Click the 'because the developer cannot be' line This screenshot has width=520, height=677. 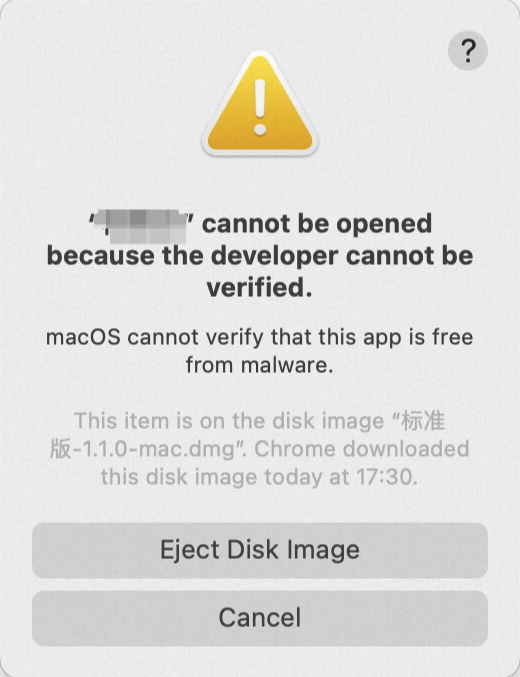(260, 256)
